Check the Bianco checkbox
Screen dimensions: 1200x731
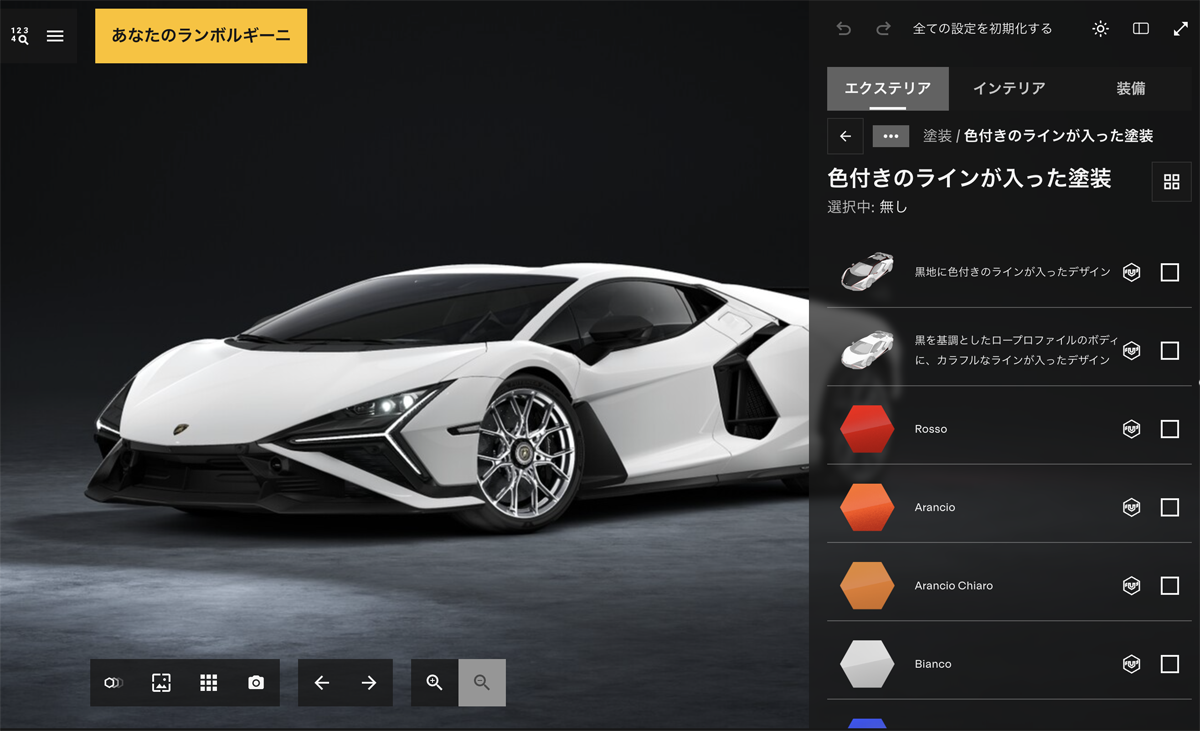pyautogui.click(x=1169, y=664)
